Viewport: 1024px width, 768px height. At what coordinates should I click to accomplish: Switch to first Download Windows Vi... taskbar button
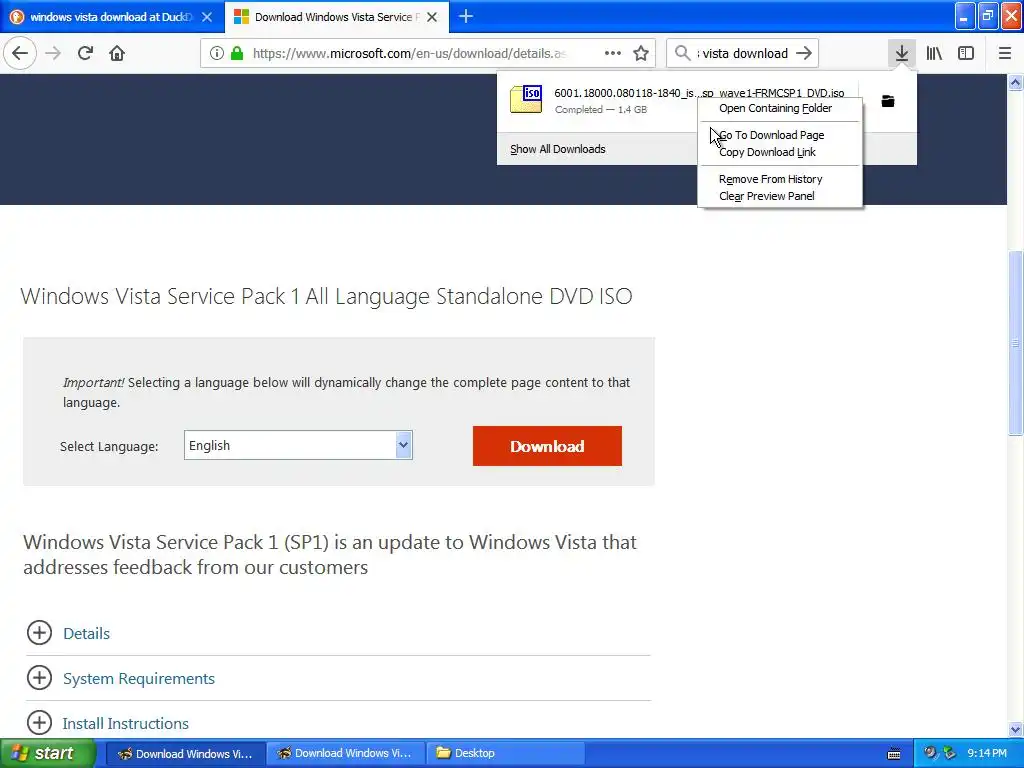coord(185,754)
